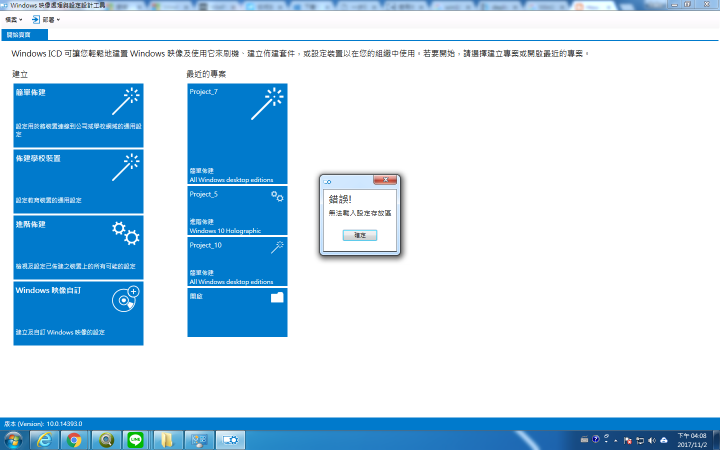The height and width of the screenshot is (450, 720).
Task: Click 'All Windows desktop editions' under Project_7
Action: click(231, 180)
